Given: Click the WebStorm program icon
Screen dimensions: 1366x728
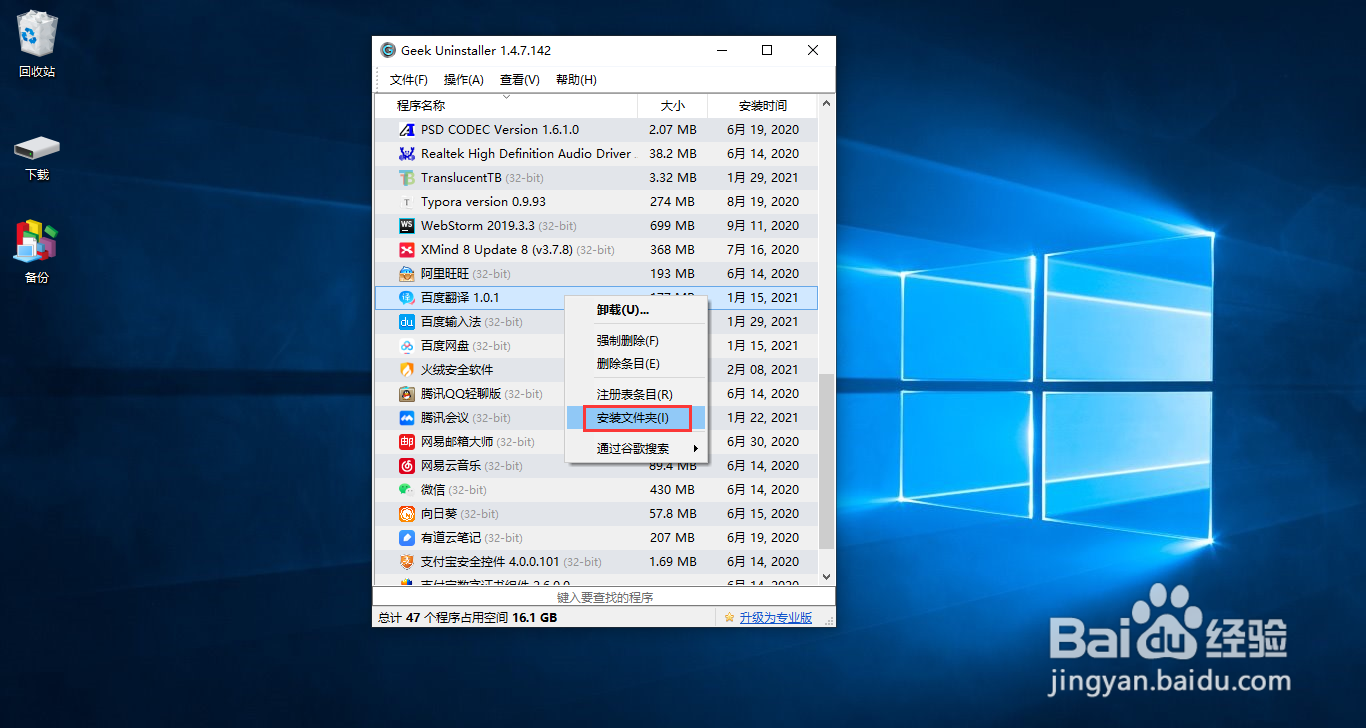Looking at the screenshot, I should [406, 226].
